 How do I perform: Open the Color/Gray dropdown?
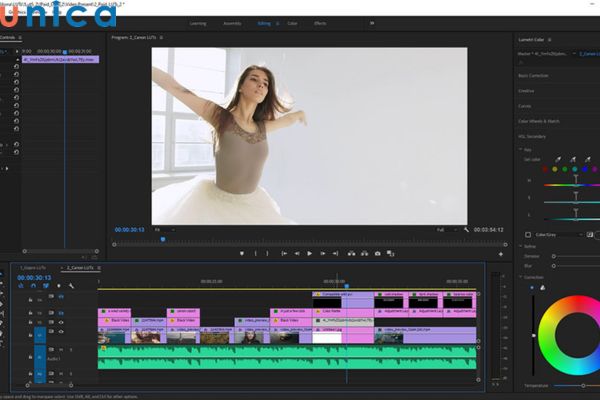(x=559, y=235)
